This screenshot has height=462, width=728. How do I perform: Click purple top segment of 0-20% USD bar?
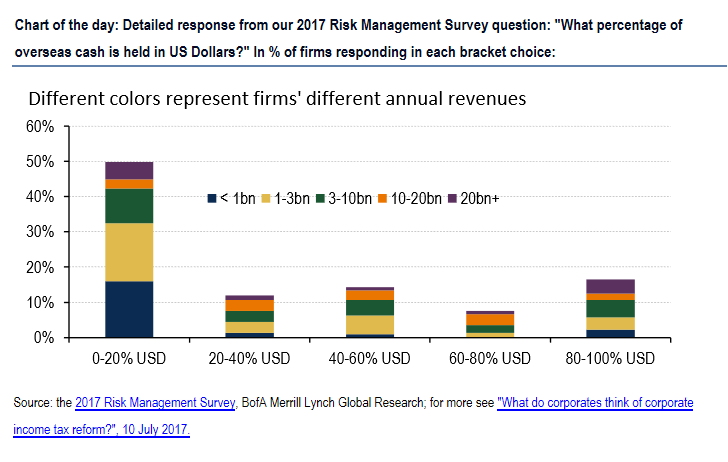click(129, 170)
